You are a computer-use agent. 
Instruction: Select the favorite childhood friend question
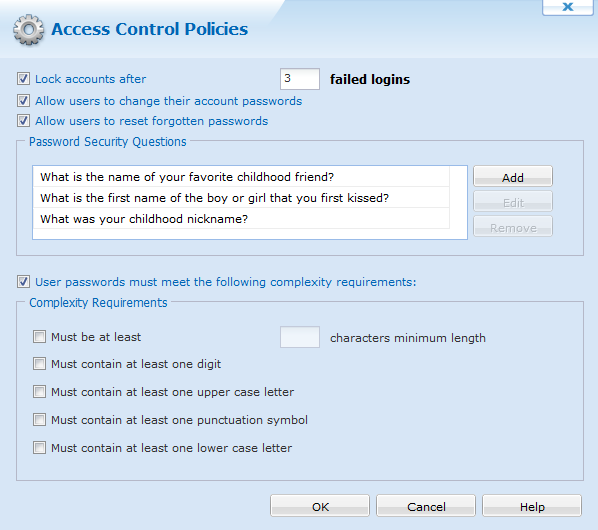241,177
